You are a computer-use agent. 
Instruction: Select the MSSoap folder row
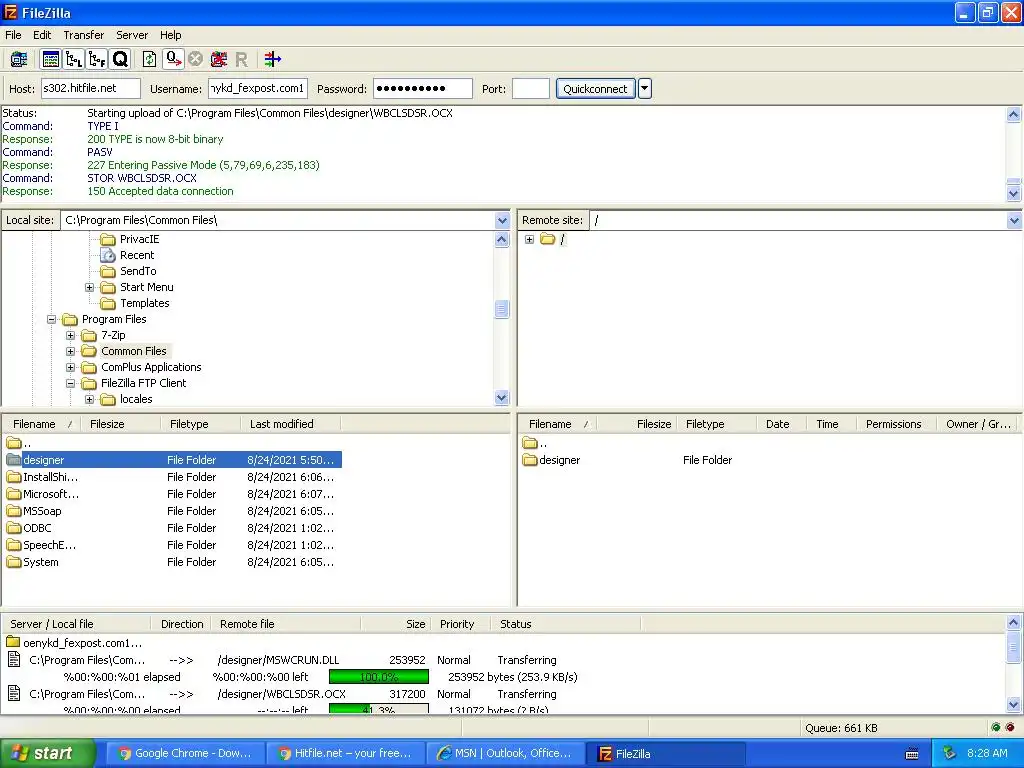[173, 511]
